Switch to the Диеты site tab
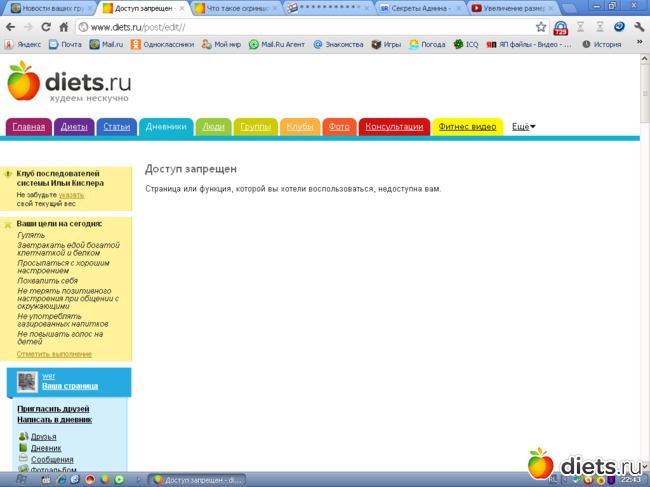650x487 pixels. [x=74, y=127]
